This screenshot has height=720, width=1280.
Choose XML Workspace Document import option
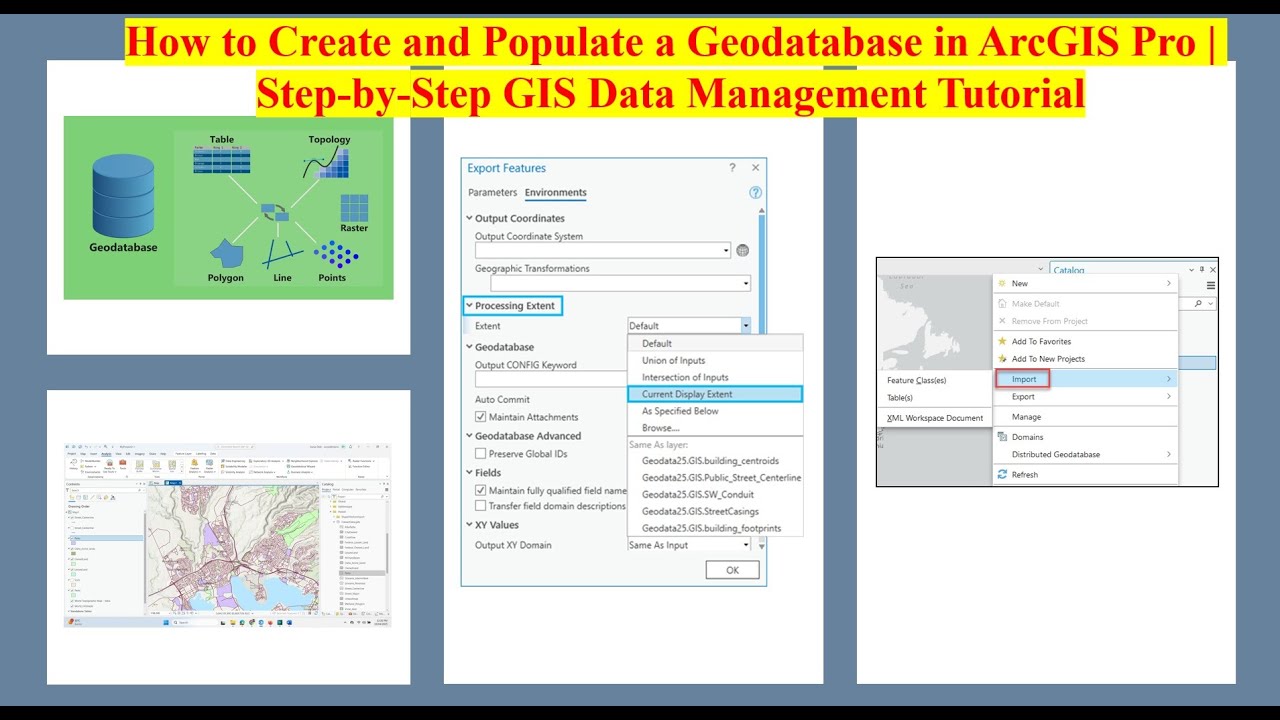(x=934, y=418)
